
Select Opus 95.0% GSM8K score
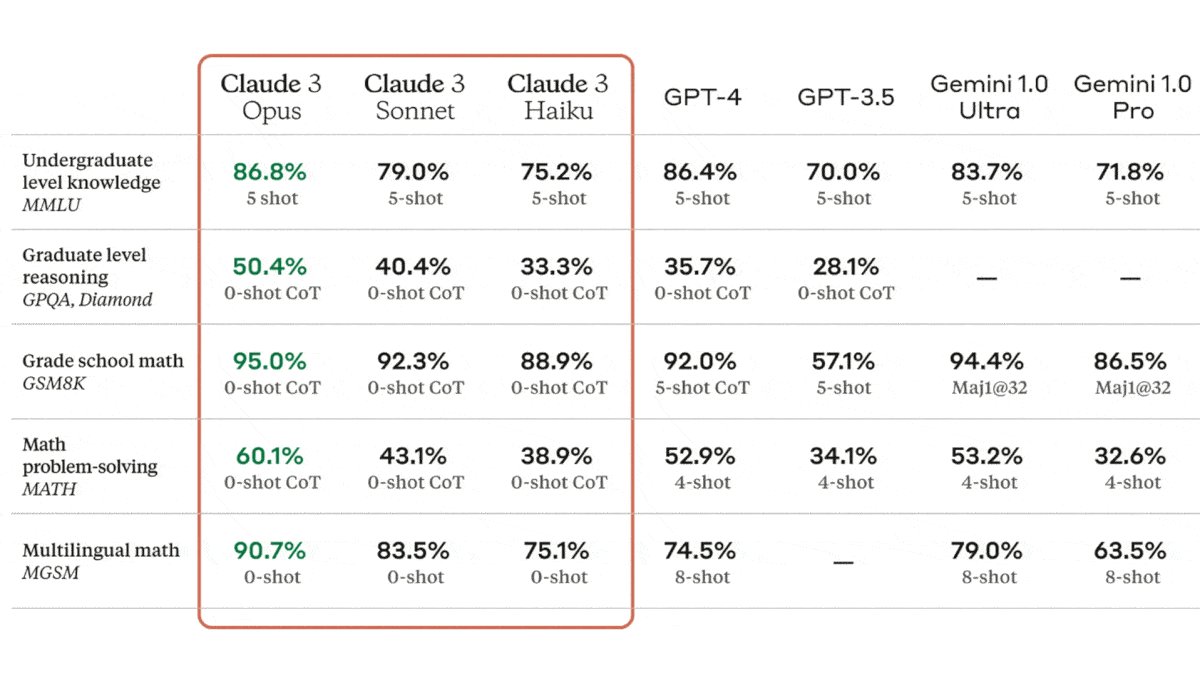[270, 361]
